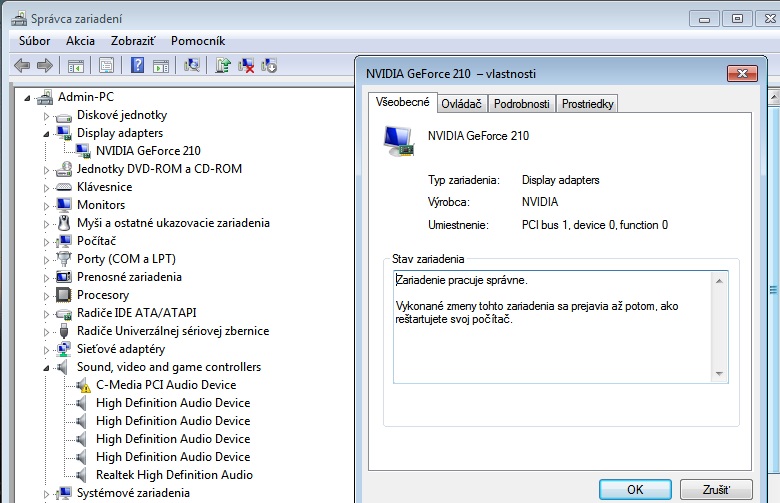Select the Prenosné zariadenia label
780x503 pixels.
point(129,277)
